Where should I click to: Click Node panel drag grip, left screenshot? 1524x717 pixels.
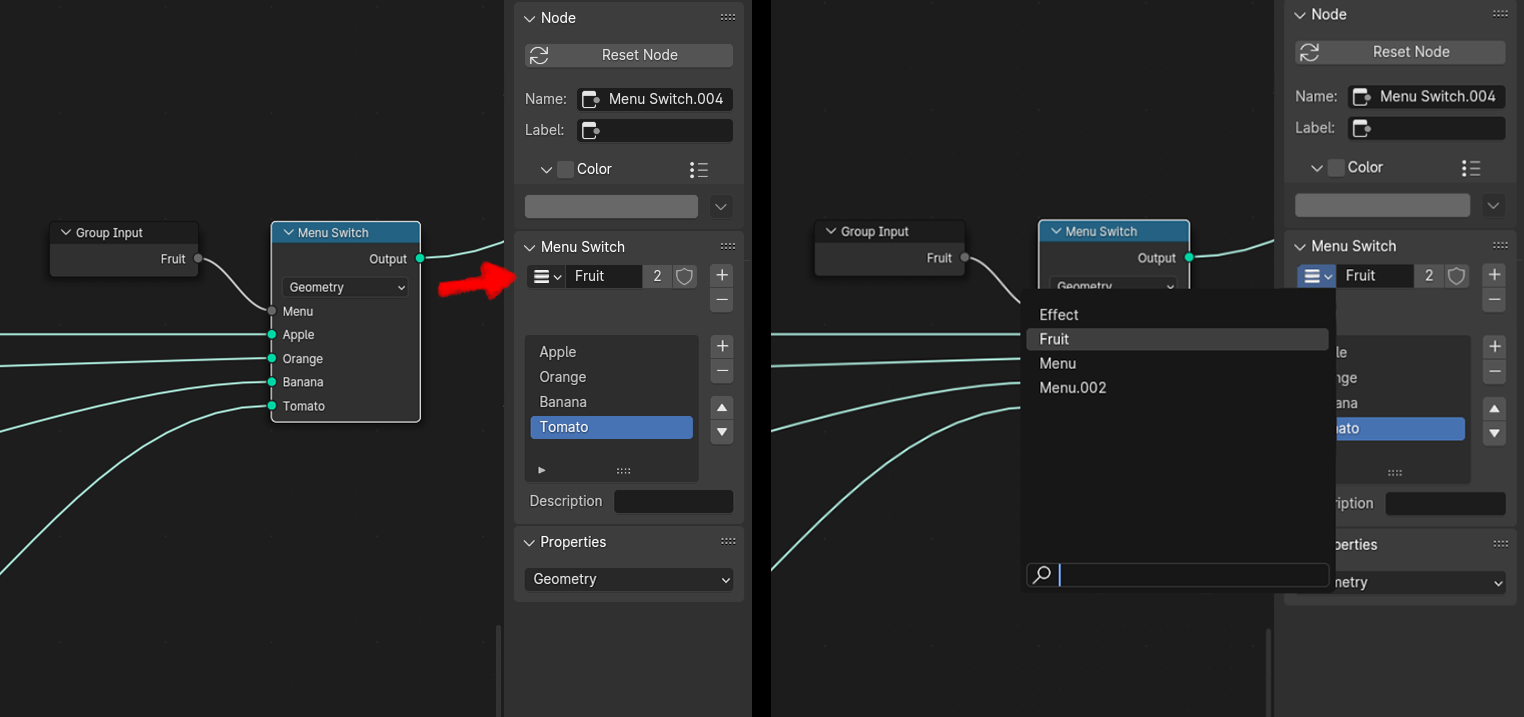(728, 17)
